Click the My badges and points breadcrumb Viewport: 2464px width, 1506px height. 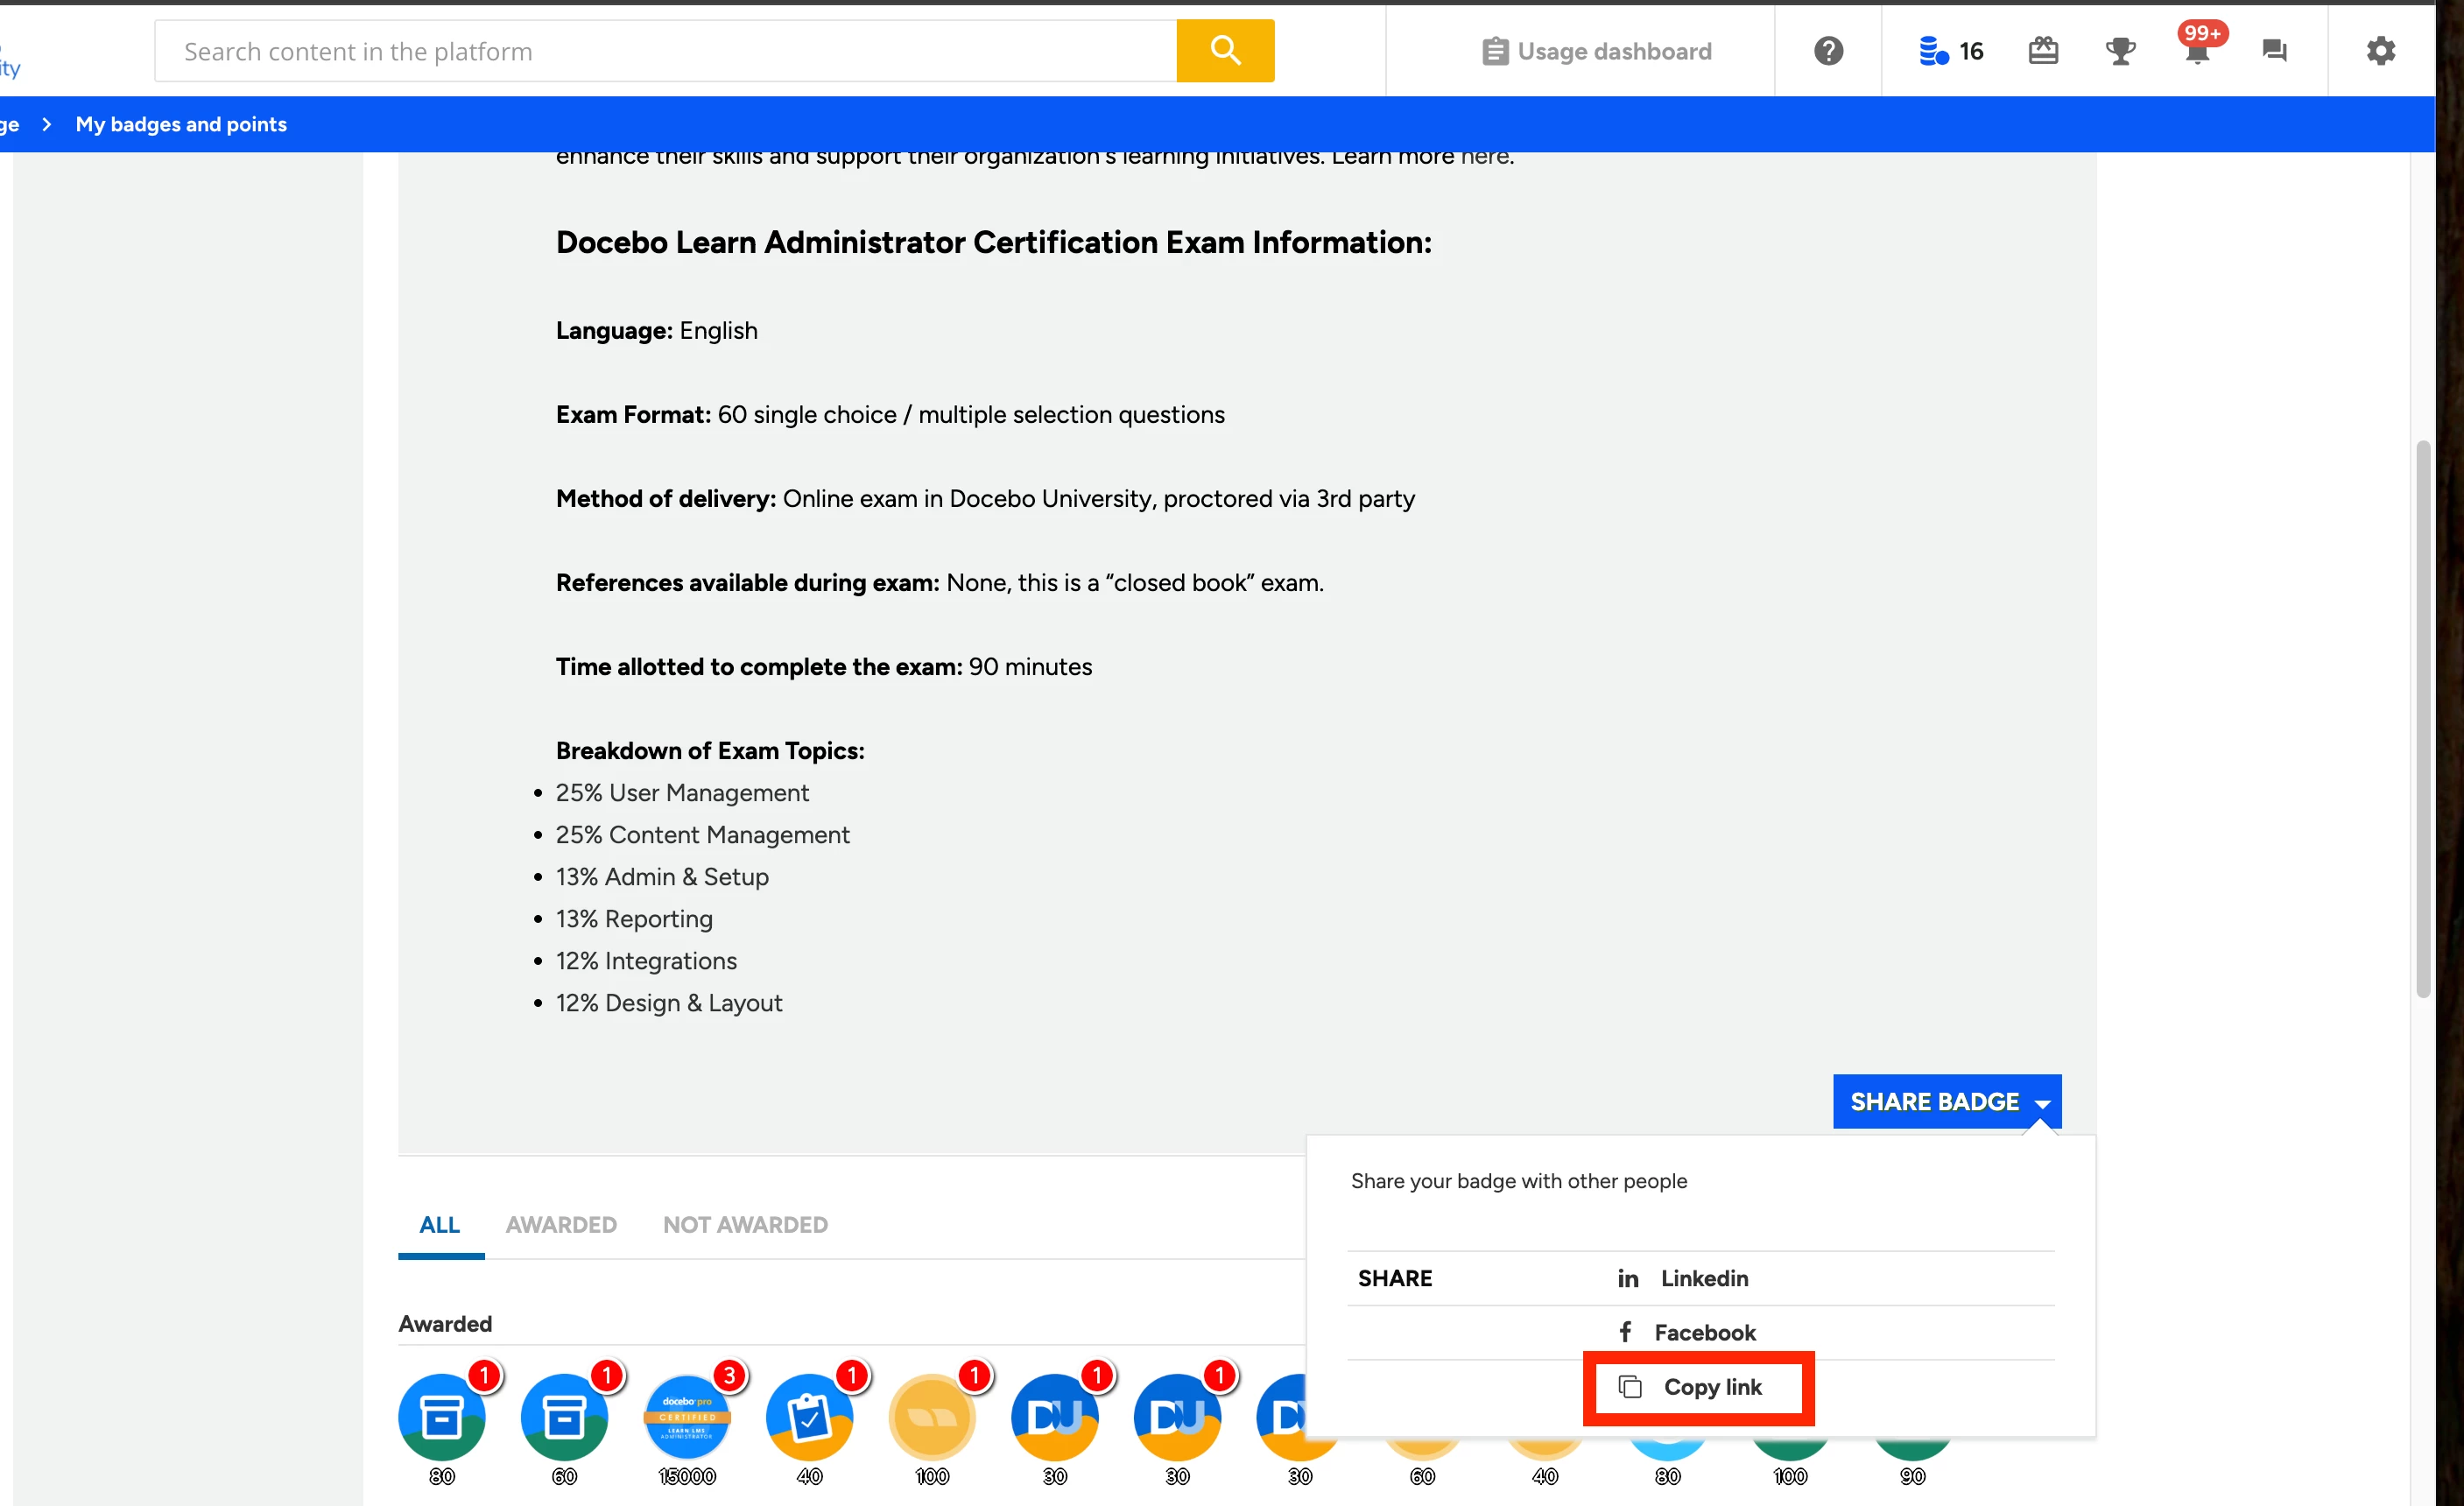181,124
